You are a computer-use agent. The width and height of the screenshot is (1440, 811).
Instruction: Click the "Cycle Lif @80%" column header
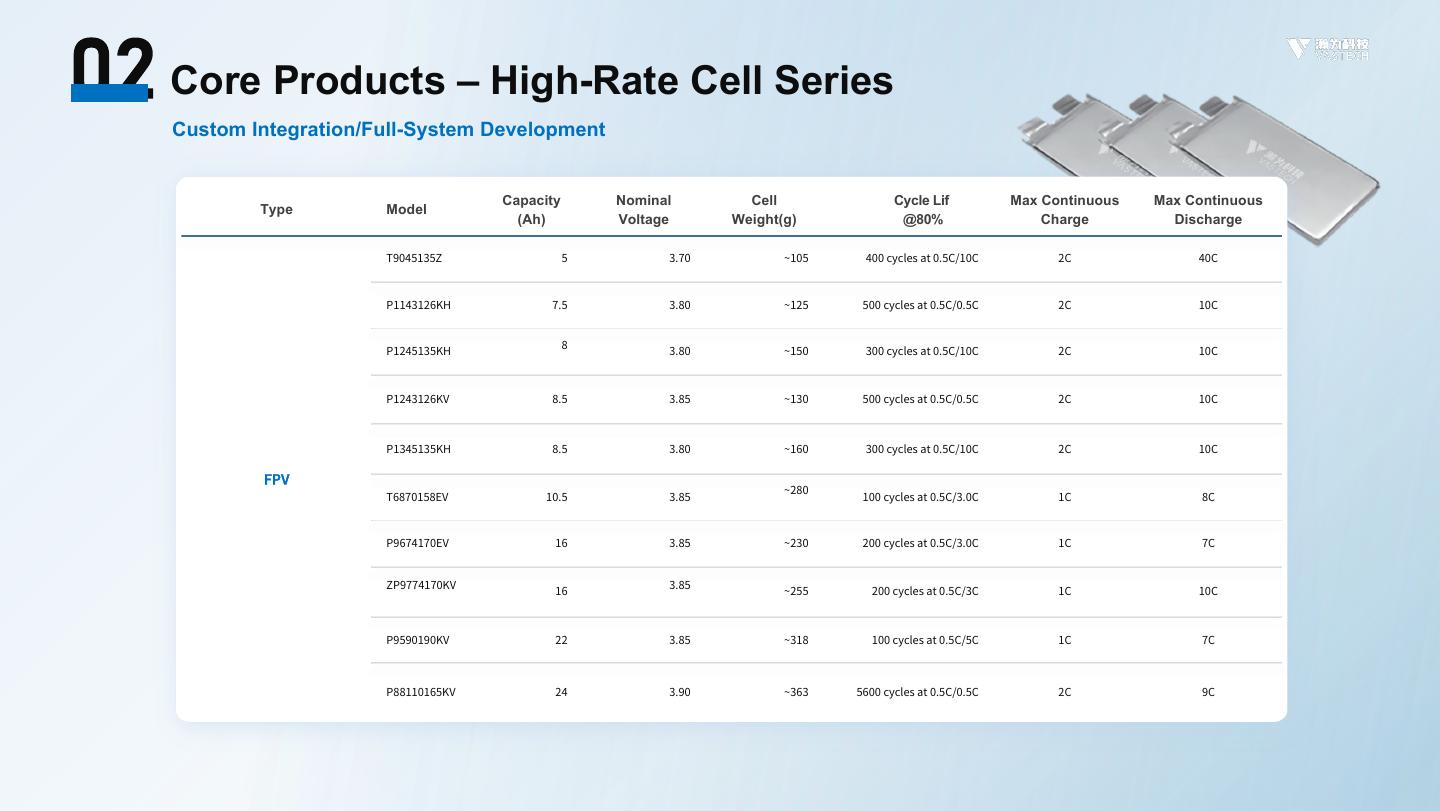click(922, 209)
